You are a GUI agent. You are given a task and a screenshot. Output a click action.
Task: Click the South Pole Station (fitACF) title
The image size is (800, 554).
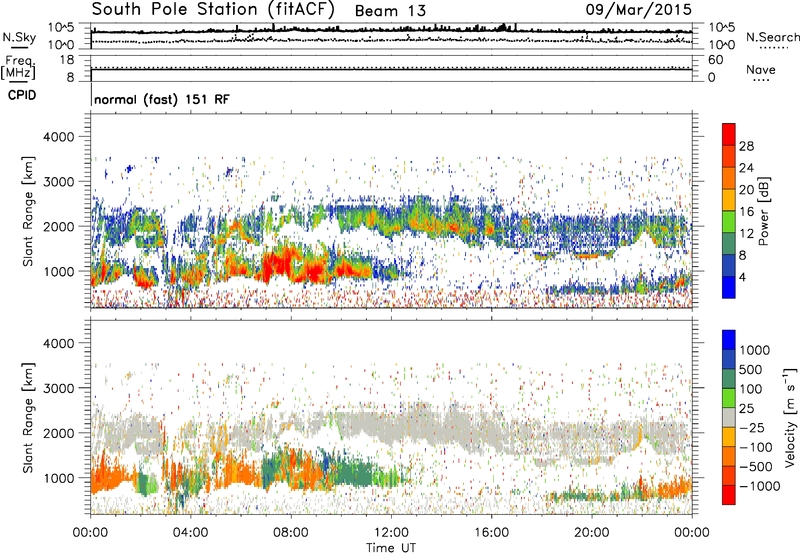tap(213, 10)
